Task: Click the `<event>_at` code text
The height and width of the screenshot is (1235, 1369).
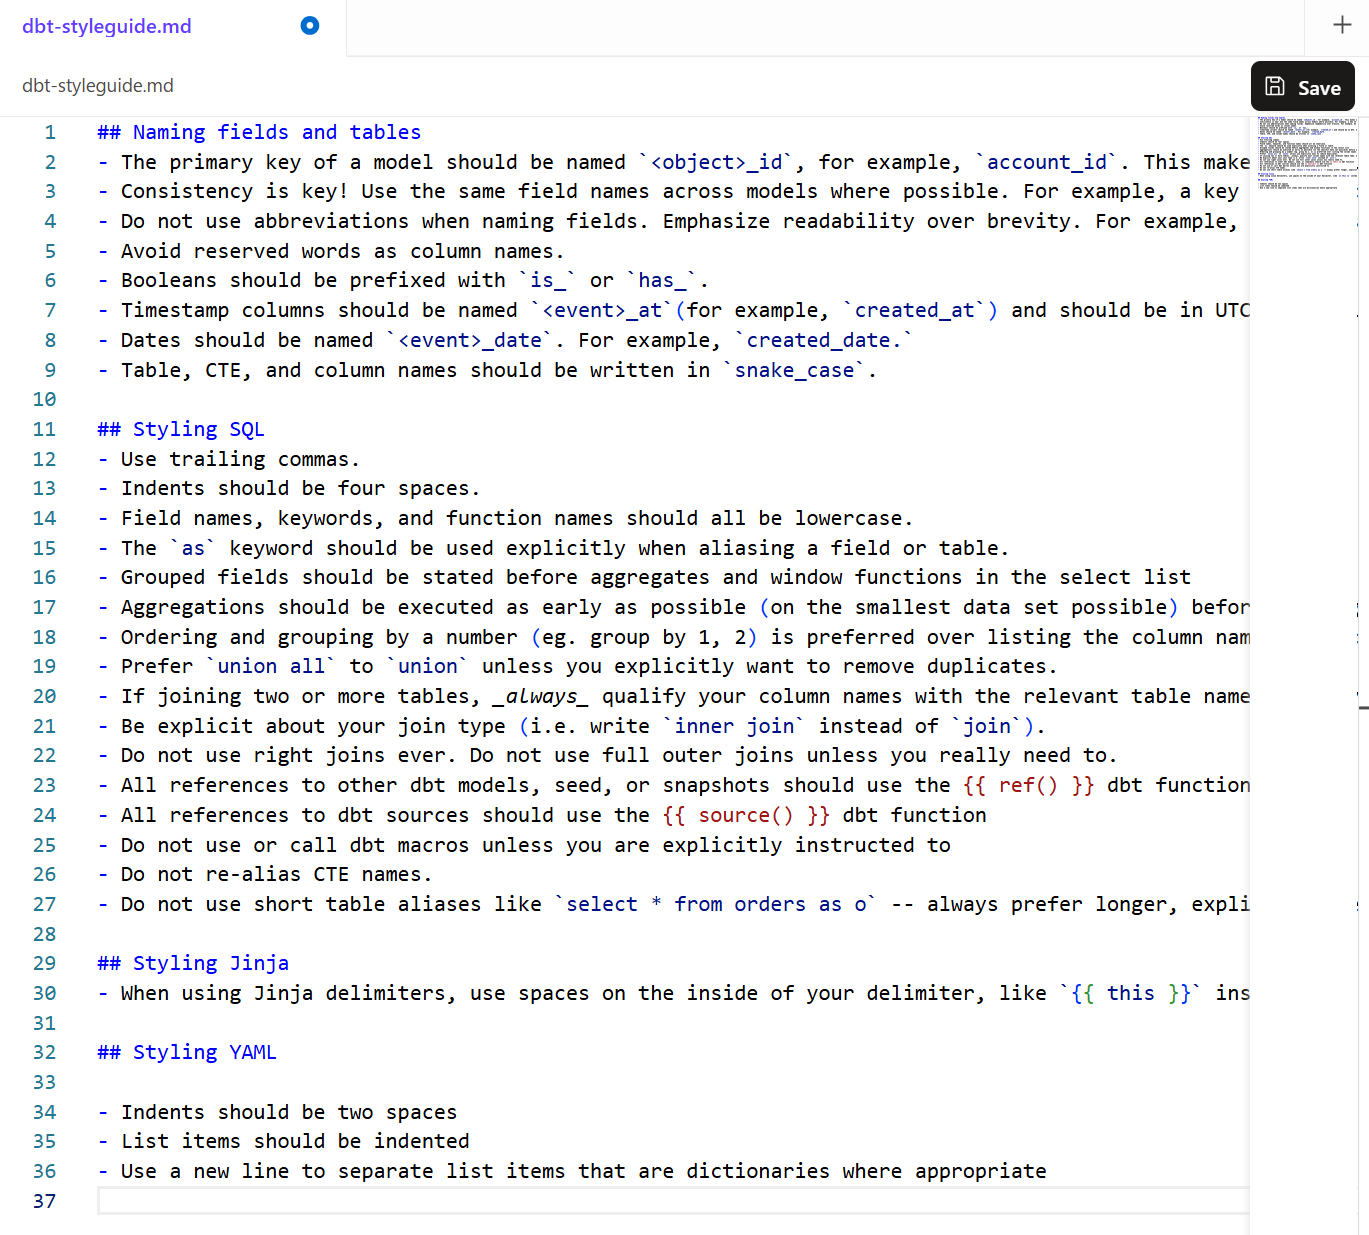Action: pyautogui.click(x=602, y=310)
